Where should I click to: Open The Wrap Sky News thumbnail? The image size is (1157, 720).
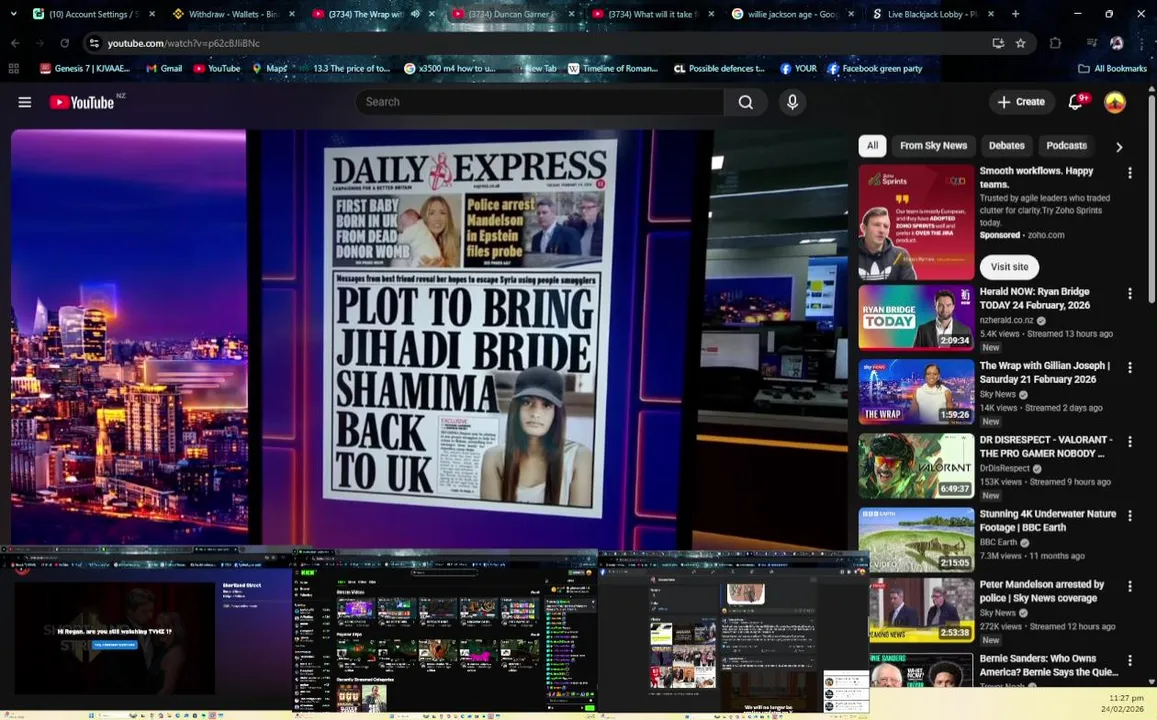916,392
